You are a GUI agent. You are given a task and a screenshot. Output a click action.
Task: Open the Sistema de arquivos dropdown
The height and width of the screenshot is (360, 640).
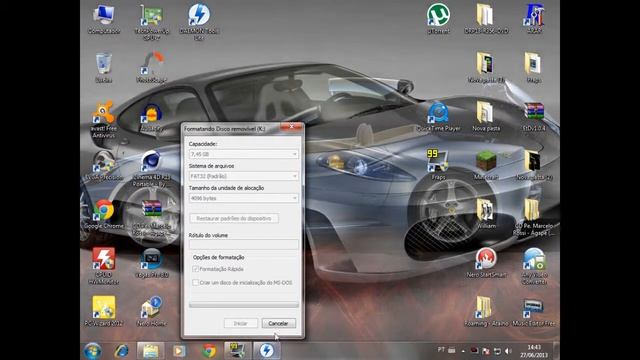244,176
